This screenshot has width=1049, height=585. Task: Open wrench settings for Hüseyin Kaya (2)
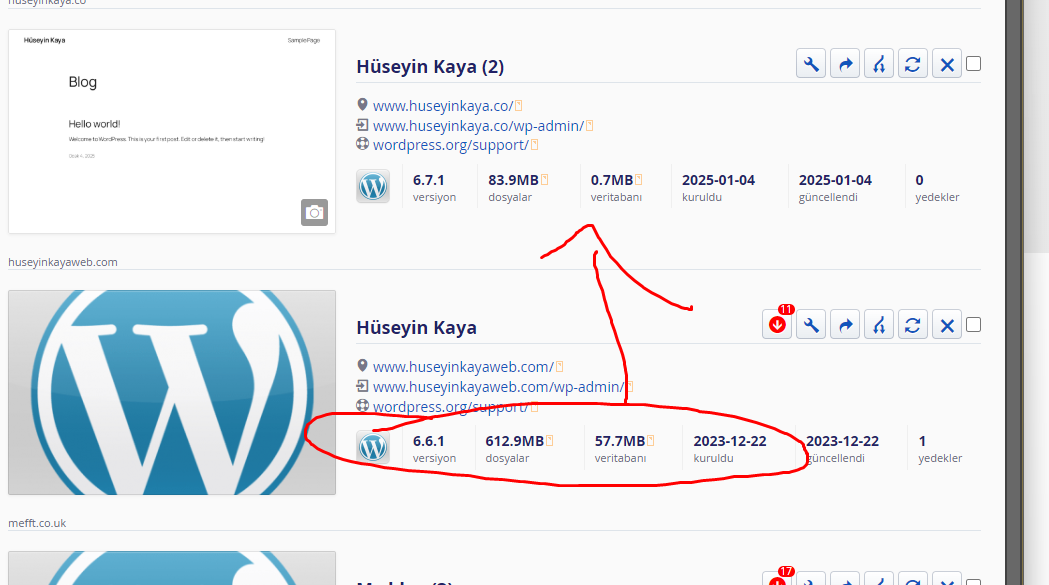811,64
